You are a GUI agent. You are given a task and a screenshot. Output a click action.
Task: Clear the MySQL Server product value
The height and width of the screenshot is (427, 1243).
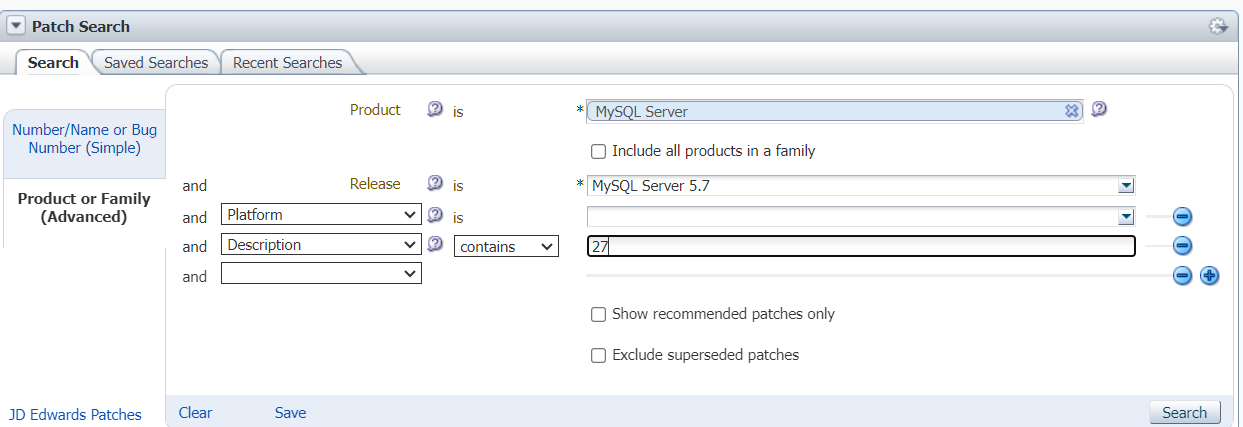[x=1071, y=111]
